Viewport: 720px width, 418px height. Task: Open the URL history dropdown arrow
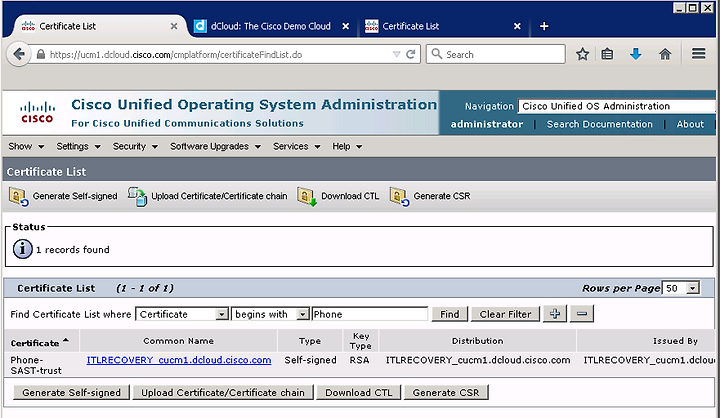point(397,54)
